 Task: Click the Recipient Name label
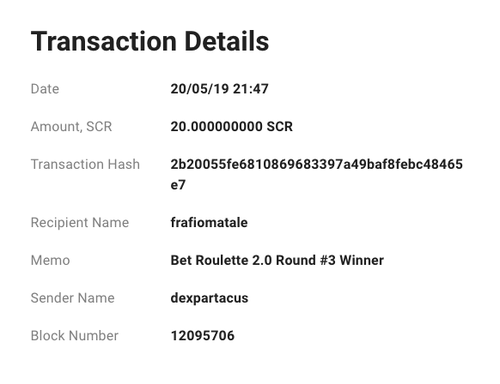point(80,222)
